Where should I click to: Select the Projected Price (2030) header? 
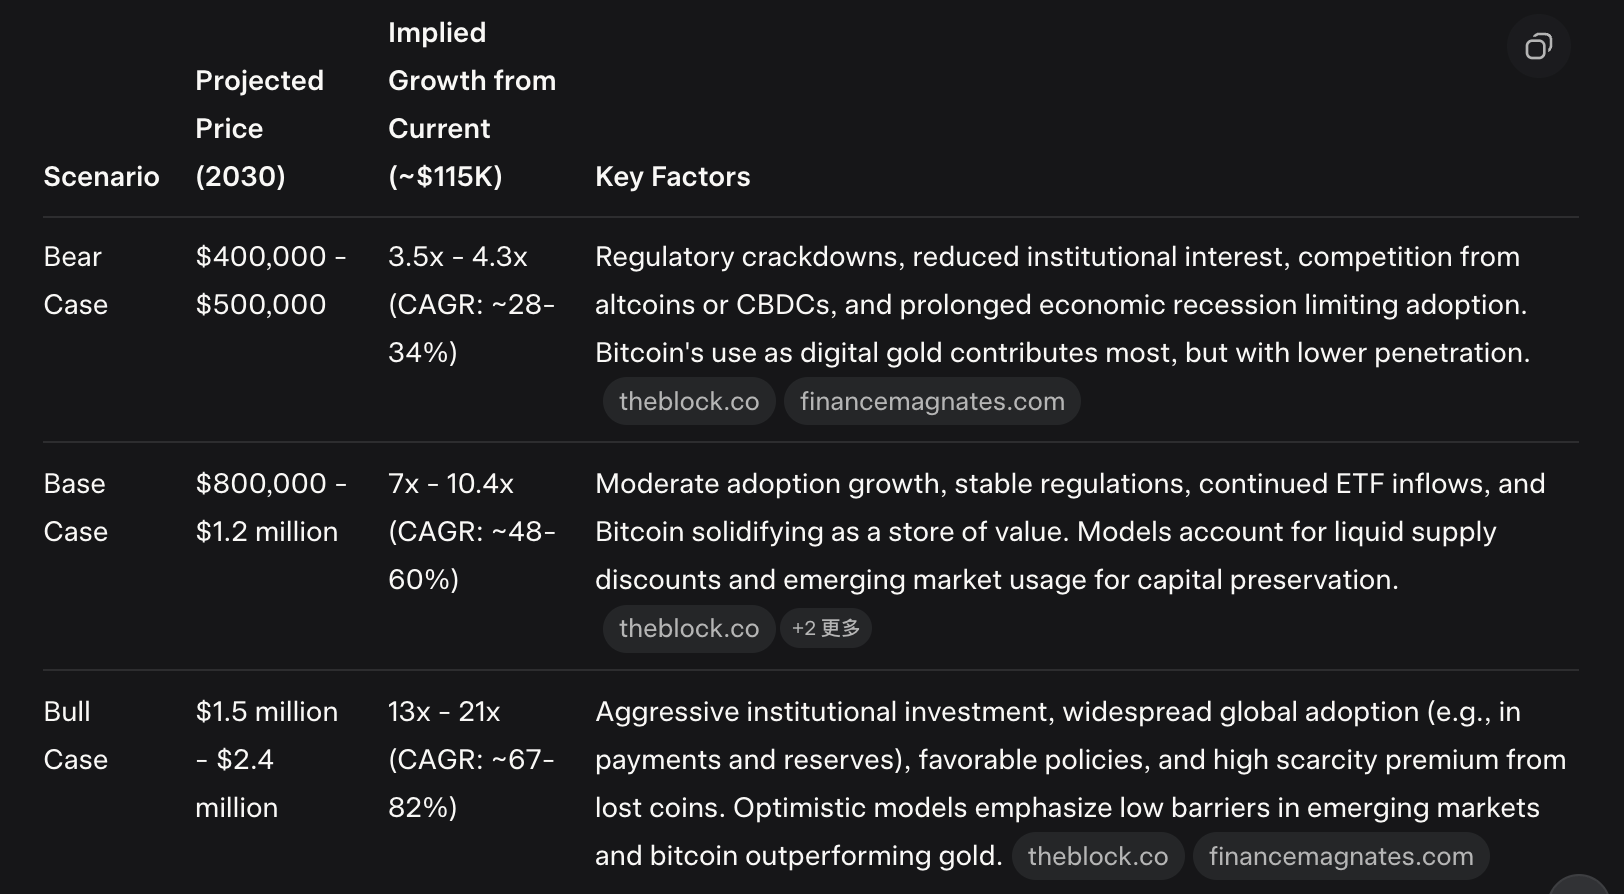(x=259, y=128)
